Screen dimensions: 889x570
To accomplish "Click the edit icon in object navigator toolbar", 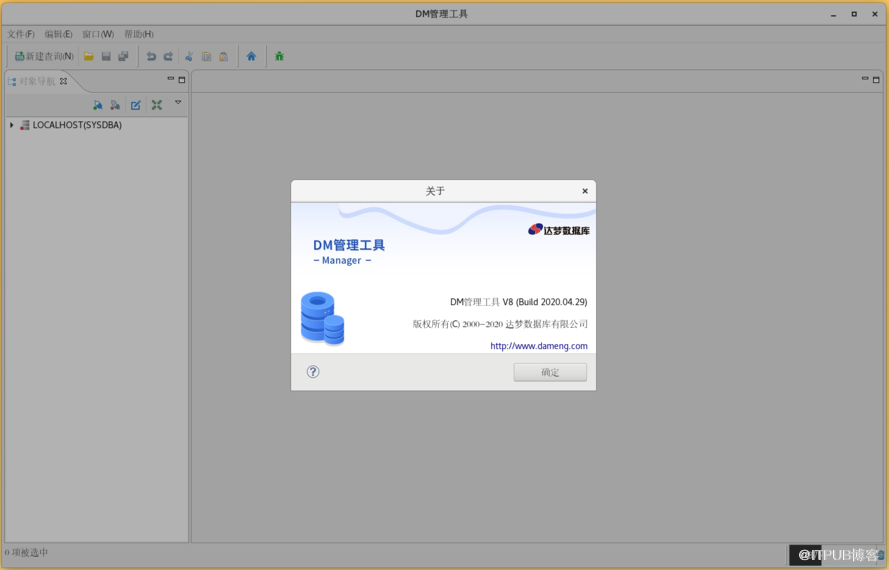I will click(x=136, y=105).
